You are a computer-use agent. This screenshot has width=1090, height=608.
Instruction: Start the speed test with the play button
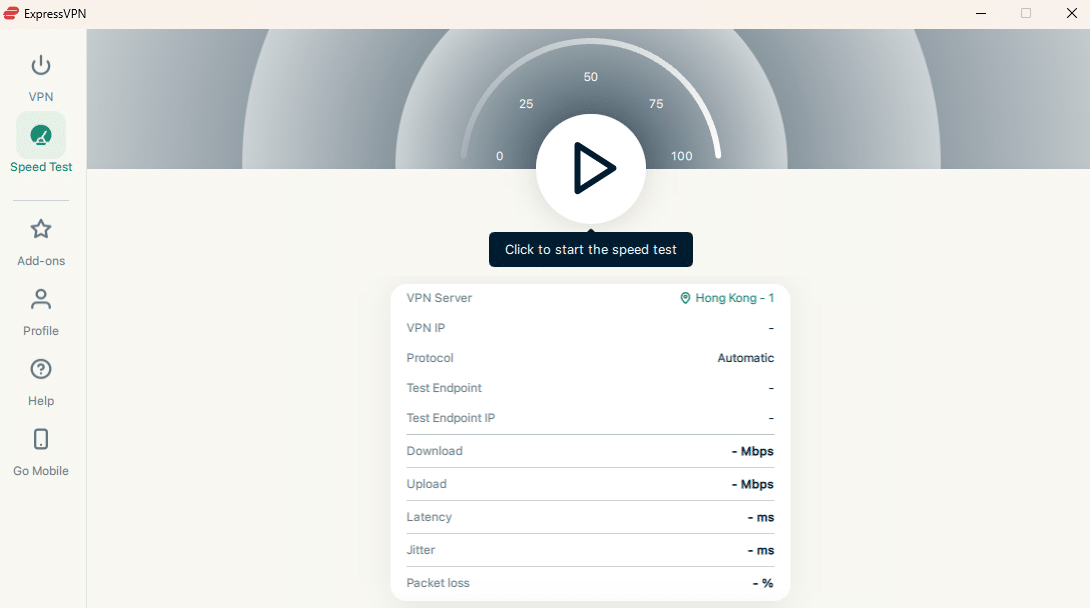click(x=591, y=168)
